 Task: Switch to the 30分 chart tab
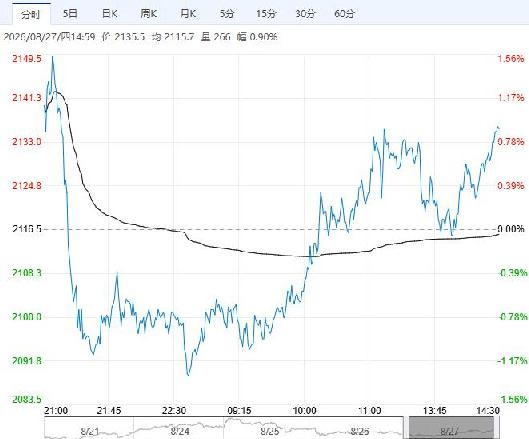pos(305,14)
